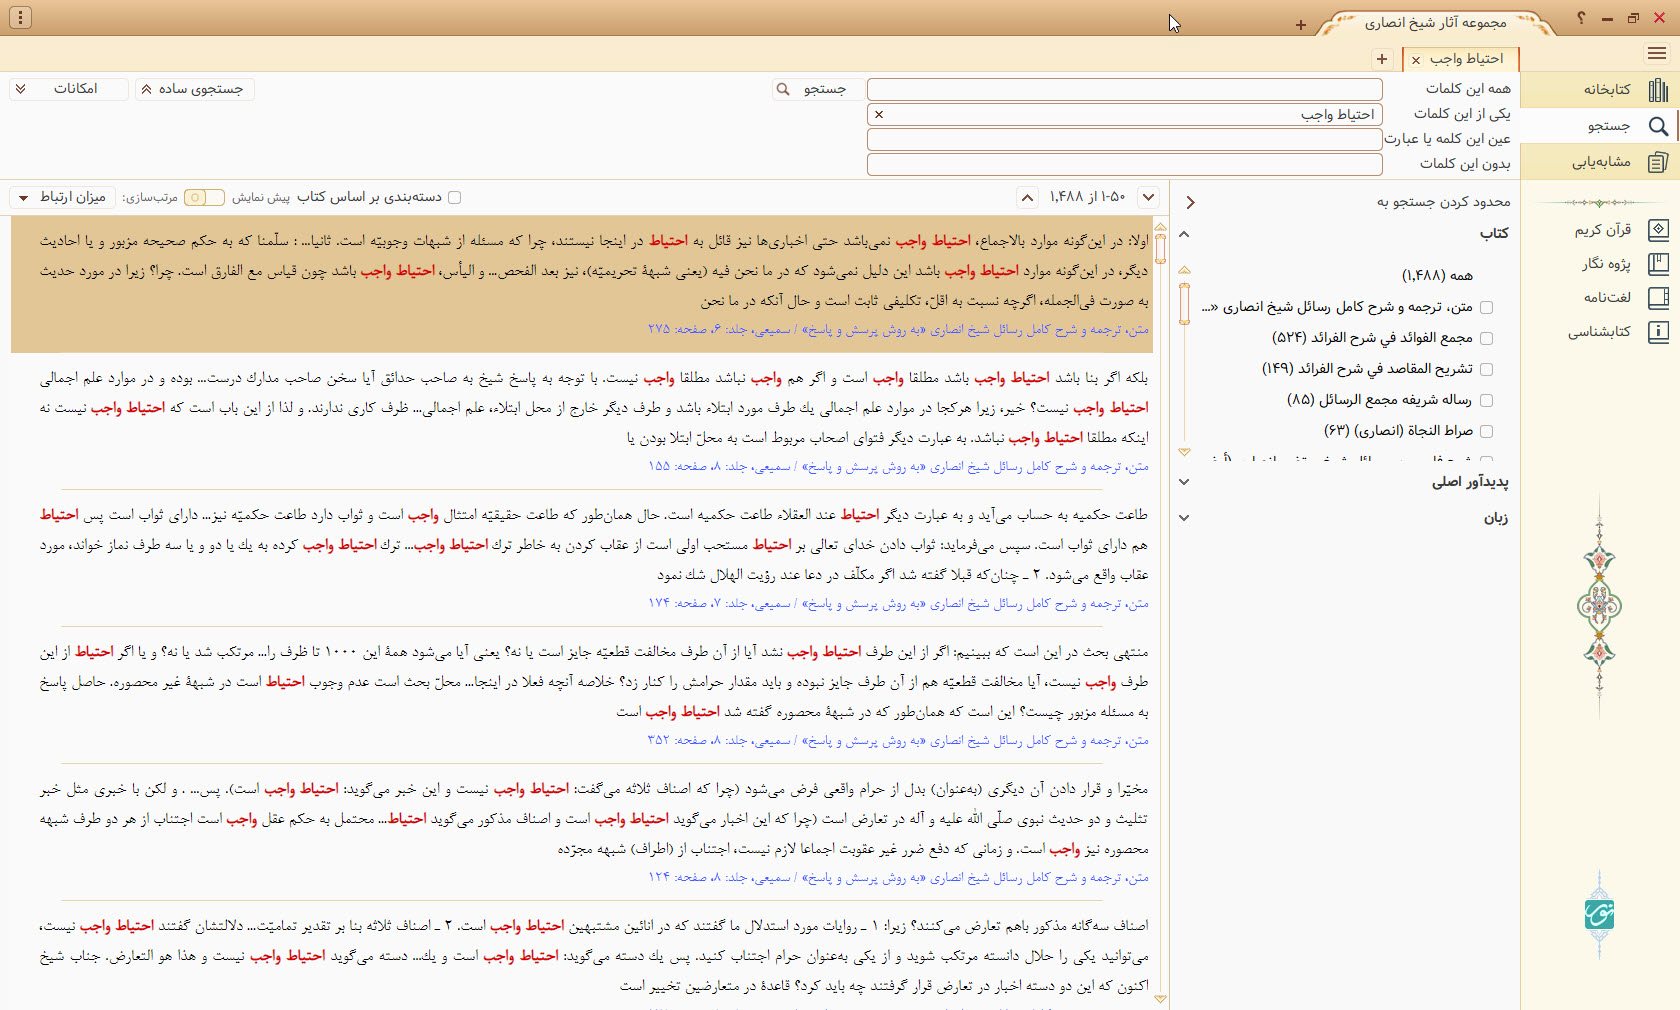Open source link for result صفحه ۳۵۲
The height and width of the screenshot is (1010, 1680).
[898, 740]
